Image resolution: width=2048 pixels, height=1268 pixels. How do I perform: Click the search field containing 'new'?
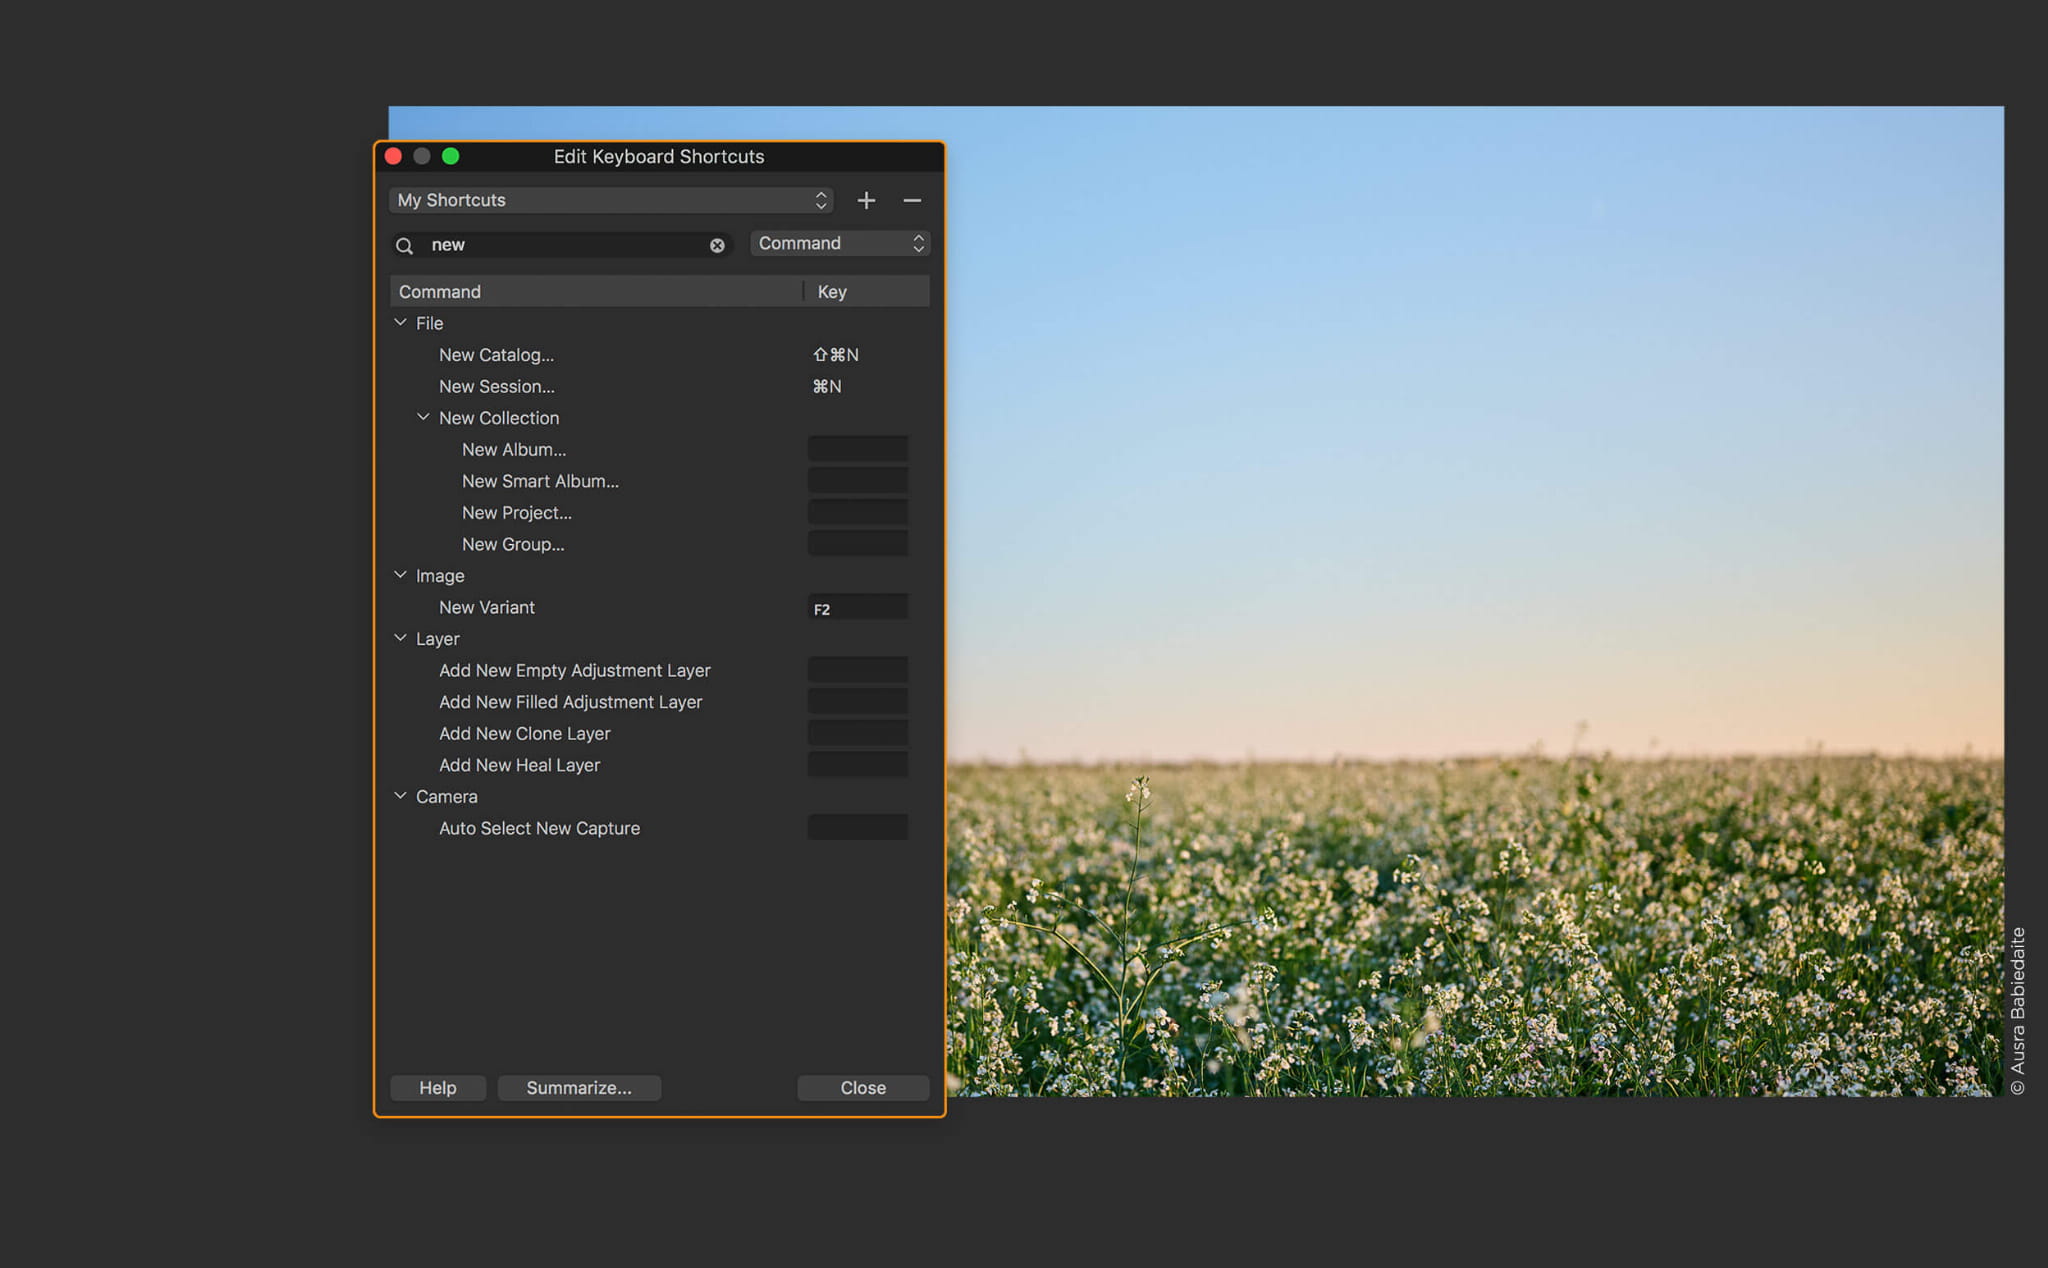click(x=563, y=245)
